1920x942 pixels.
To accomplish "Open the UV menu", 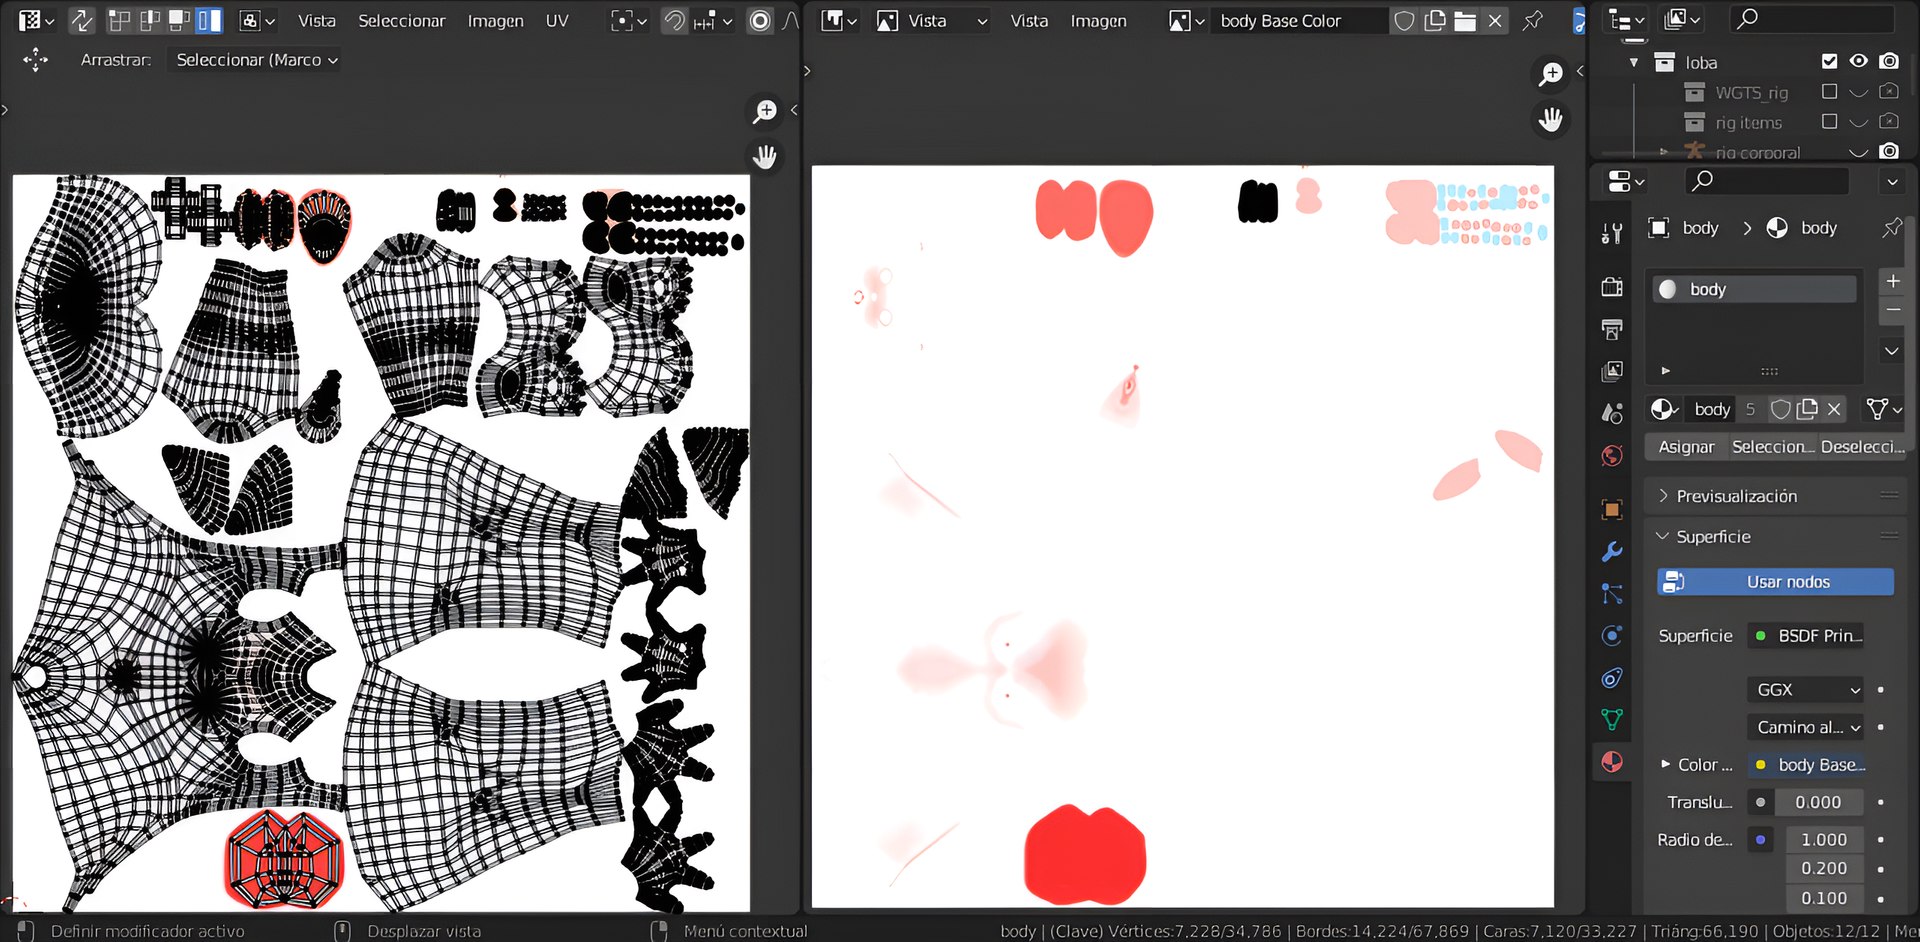I will 557,20.
